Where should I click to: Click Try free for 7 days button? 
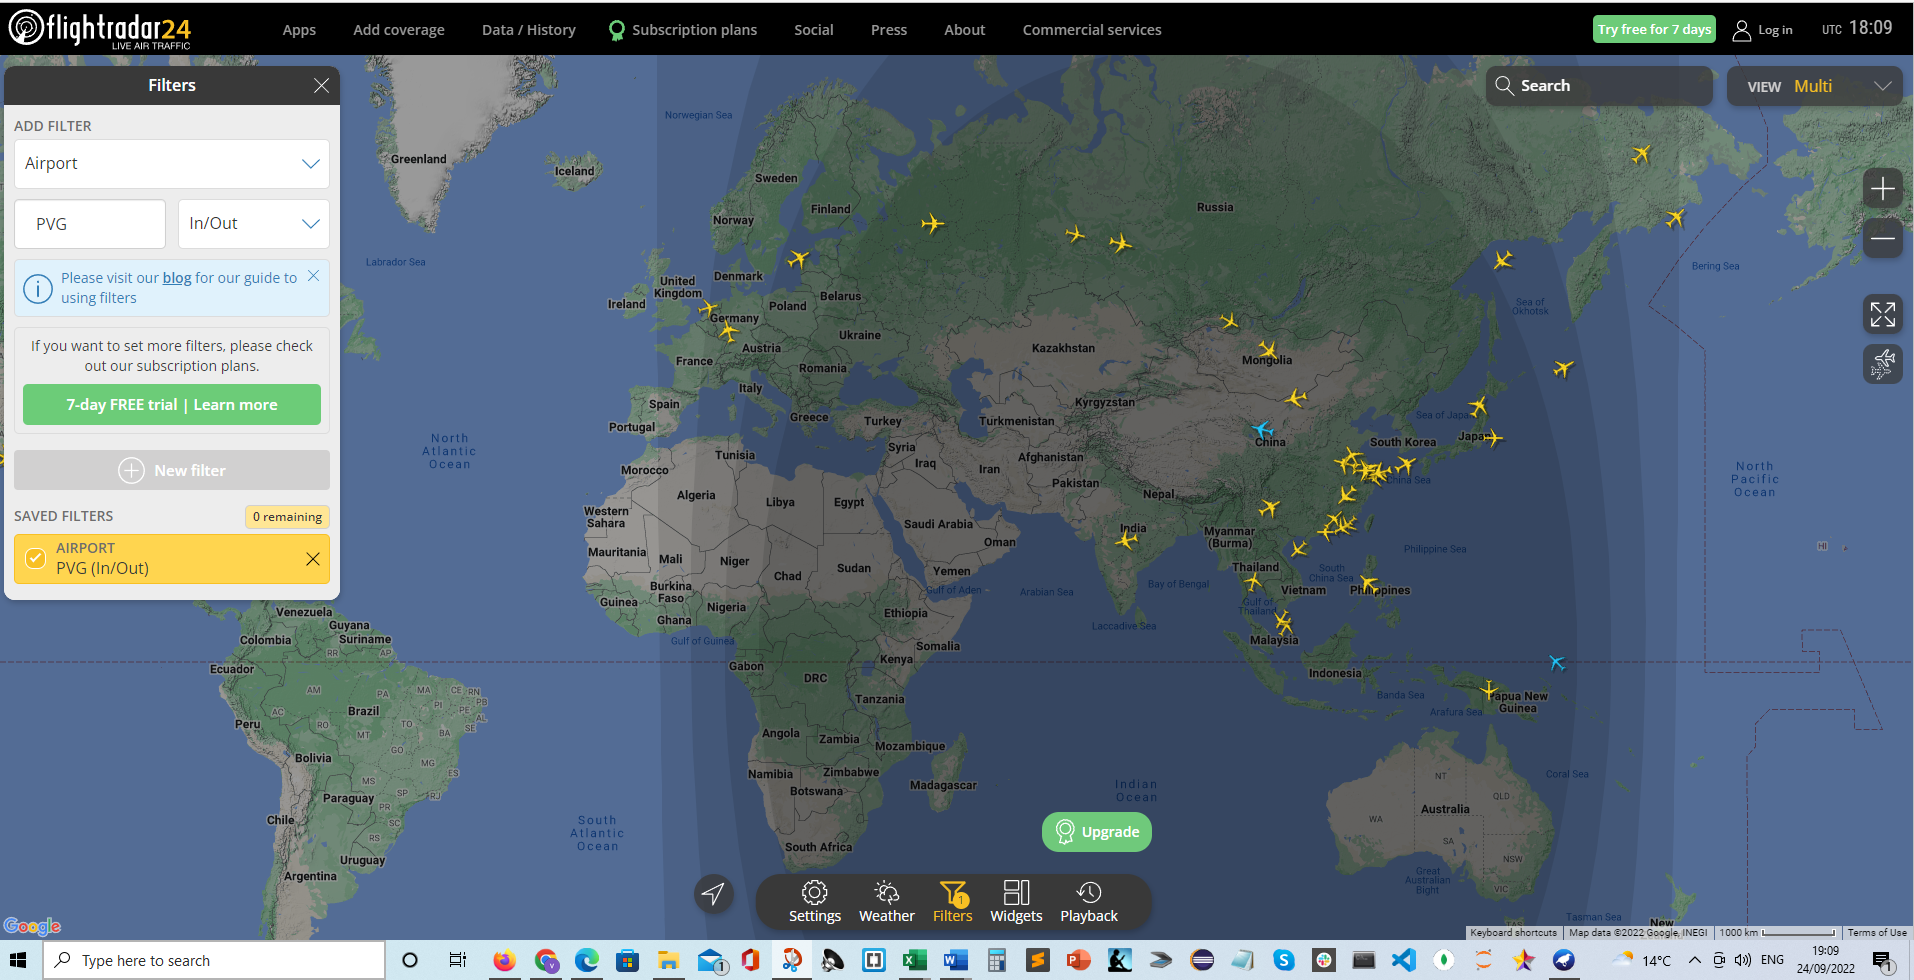(x=1654, y=29)
